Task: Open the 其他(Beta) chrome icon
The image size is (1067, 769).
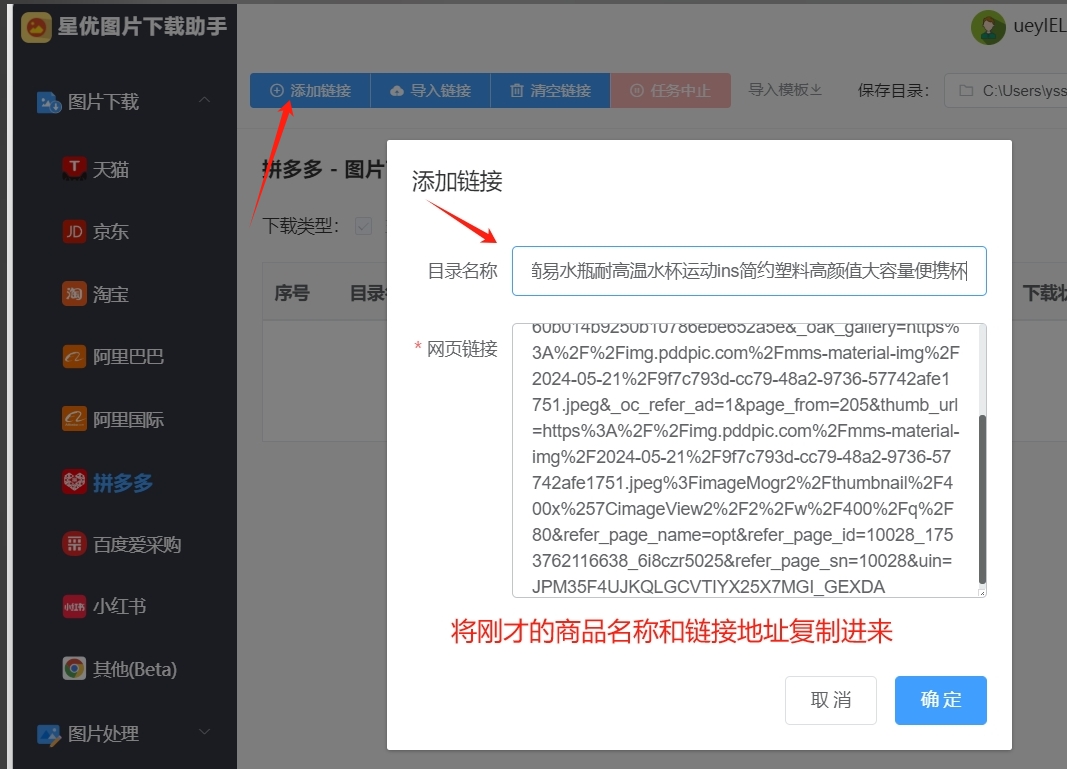Action: tap(74, 668)
